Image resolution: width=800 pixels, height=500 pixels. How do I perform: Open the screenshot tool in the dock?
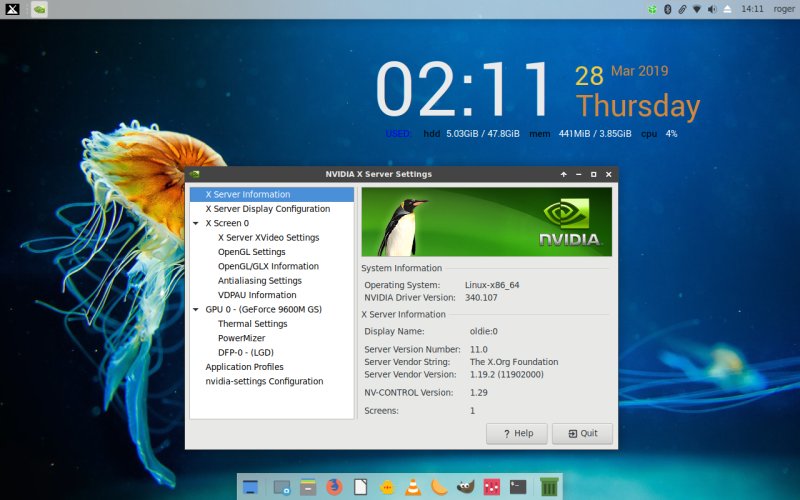pos(281,487)
